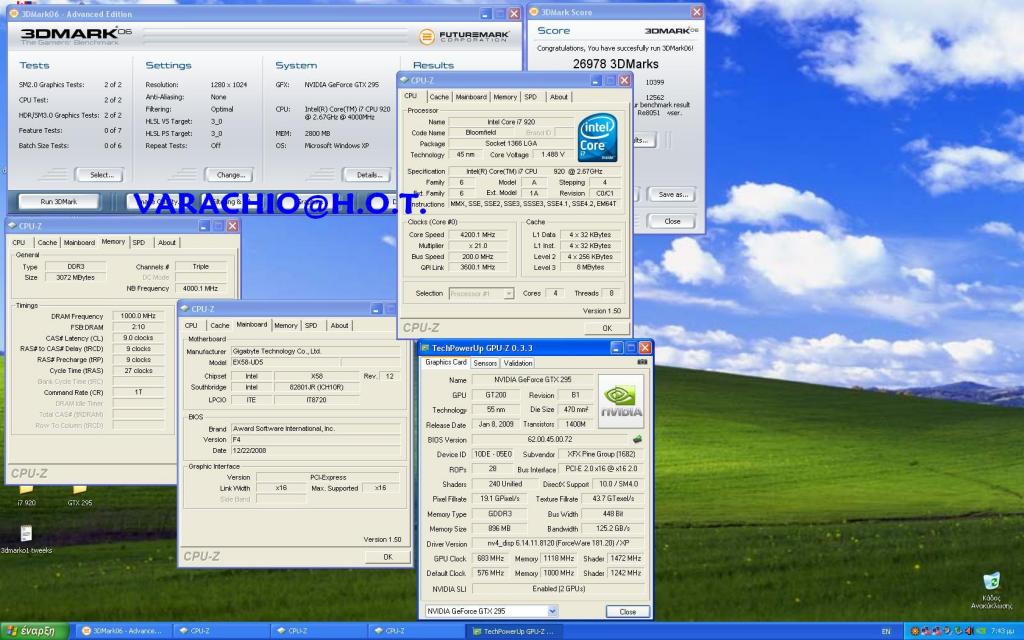1024x640 pixels.
Task: Click the Bloomfield code name value
Action: pos(481,133)
